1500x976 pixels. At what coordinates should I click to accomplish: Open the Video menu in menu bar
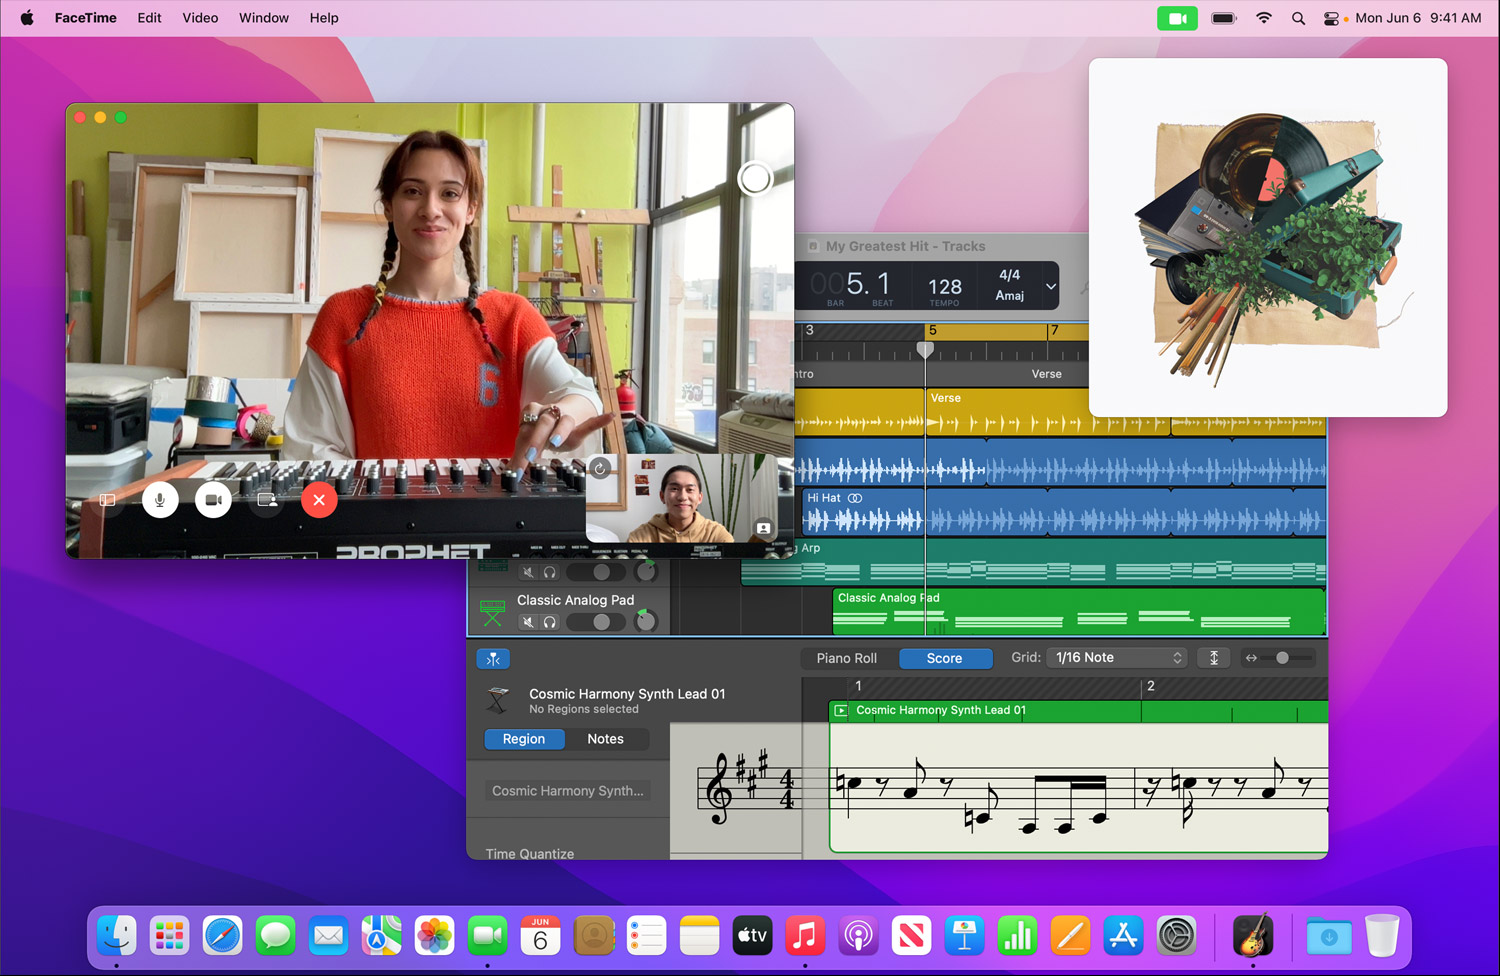click(200, 18)
